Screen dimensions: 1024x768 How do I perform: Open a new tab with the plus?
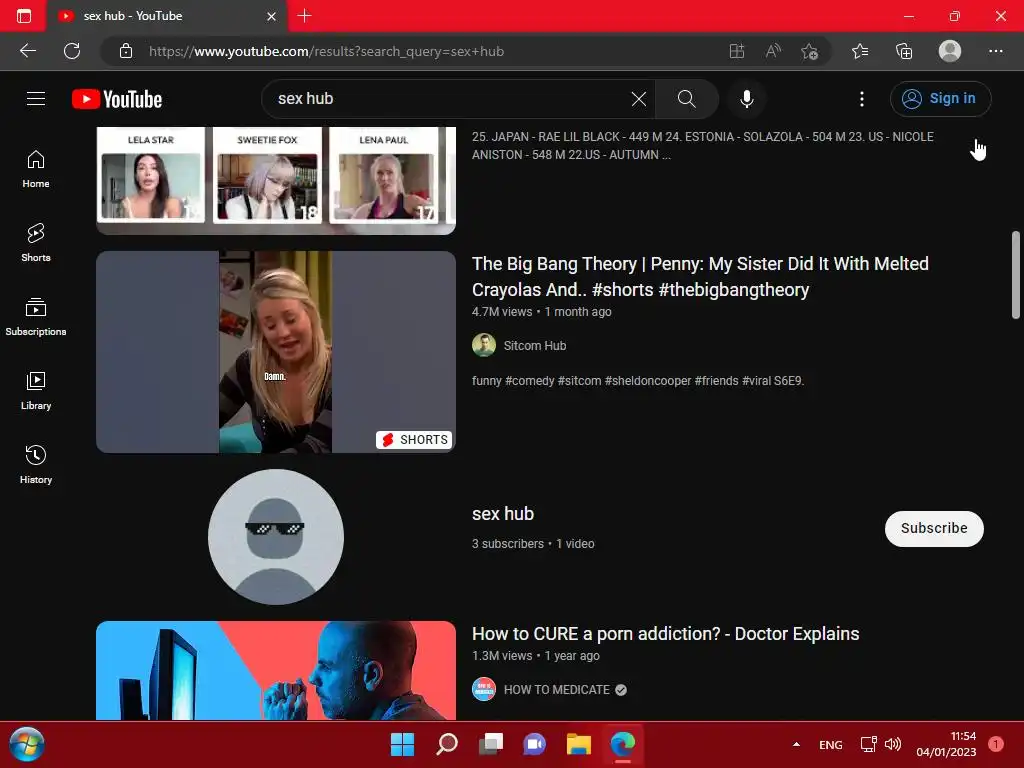click(304, 16)
